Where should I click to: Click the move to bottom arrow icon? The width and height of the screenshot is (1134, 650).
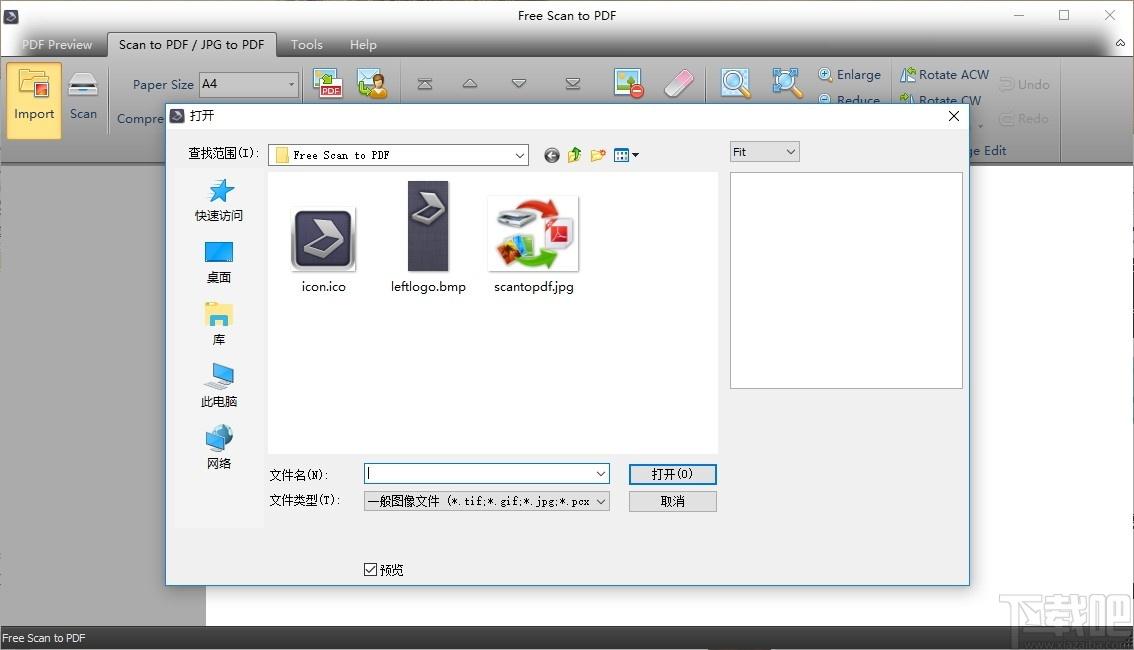573,84
